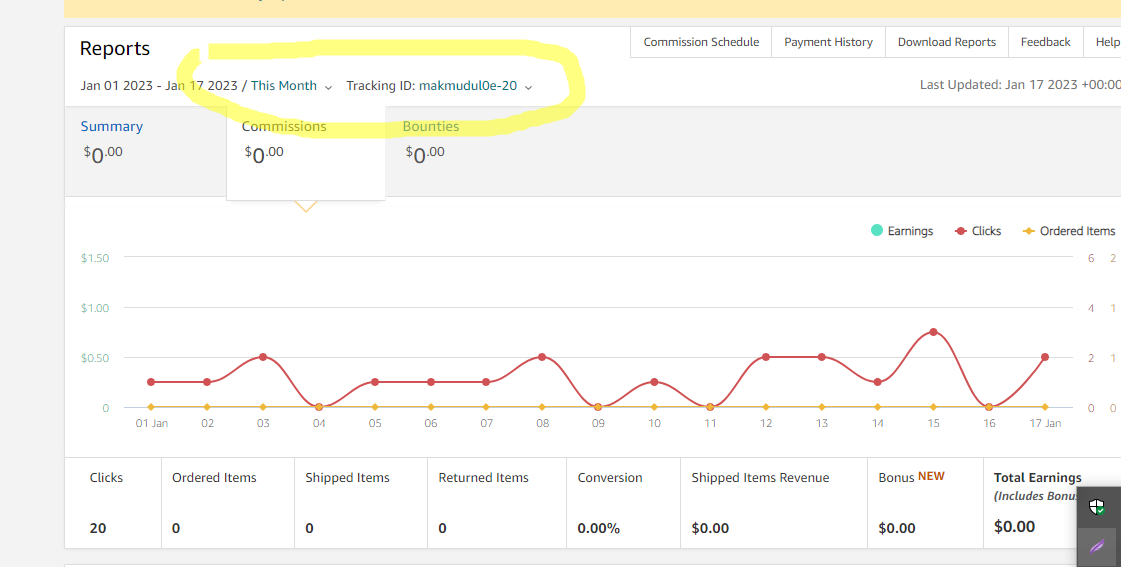1121x567 pixels.
Task: Click the Clicks column header
Action: click(106, 478)
